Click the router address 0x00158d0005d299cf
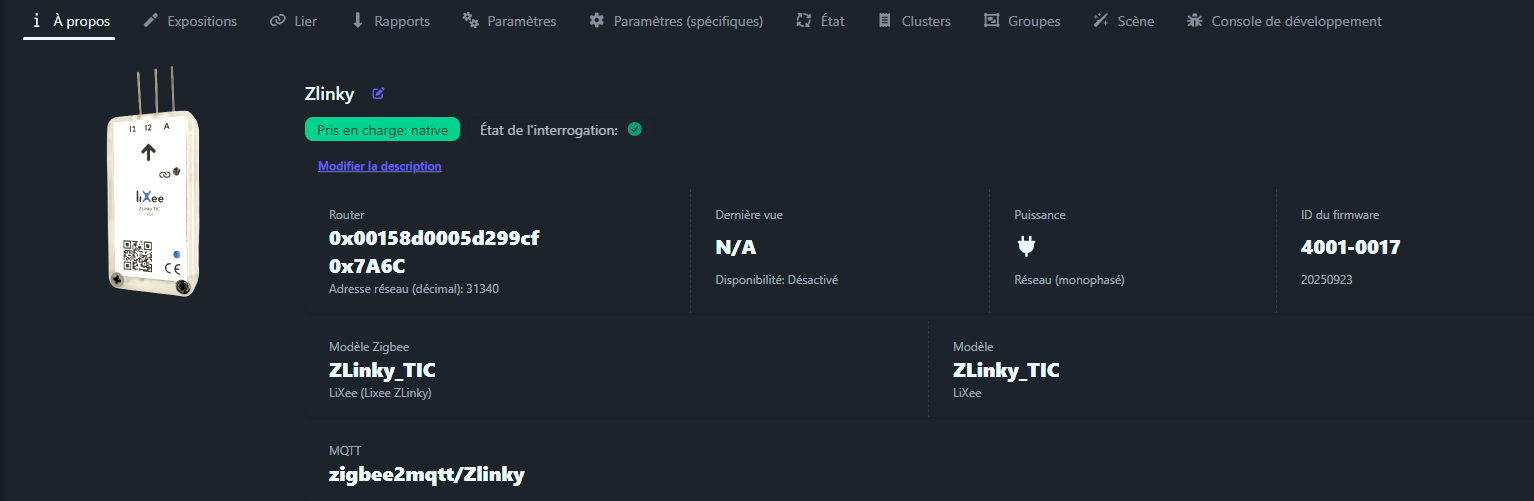The height and width of the screenshot is (501, 1534). (x=434, y=238)
